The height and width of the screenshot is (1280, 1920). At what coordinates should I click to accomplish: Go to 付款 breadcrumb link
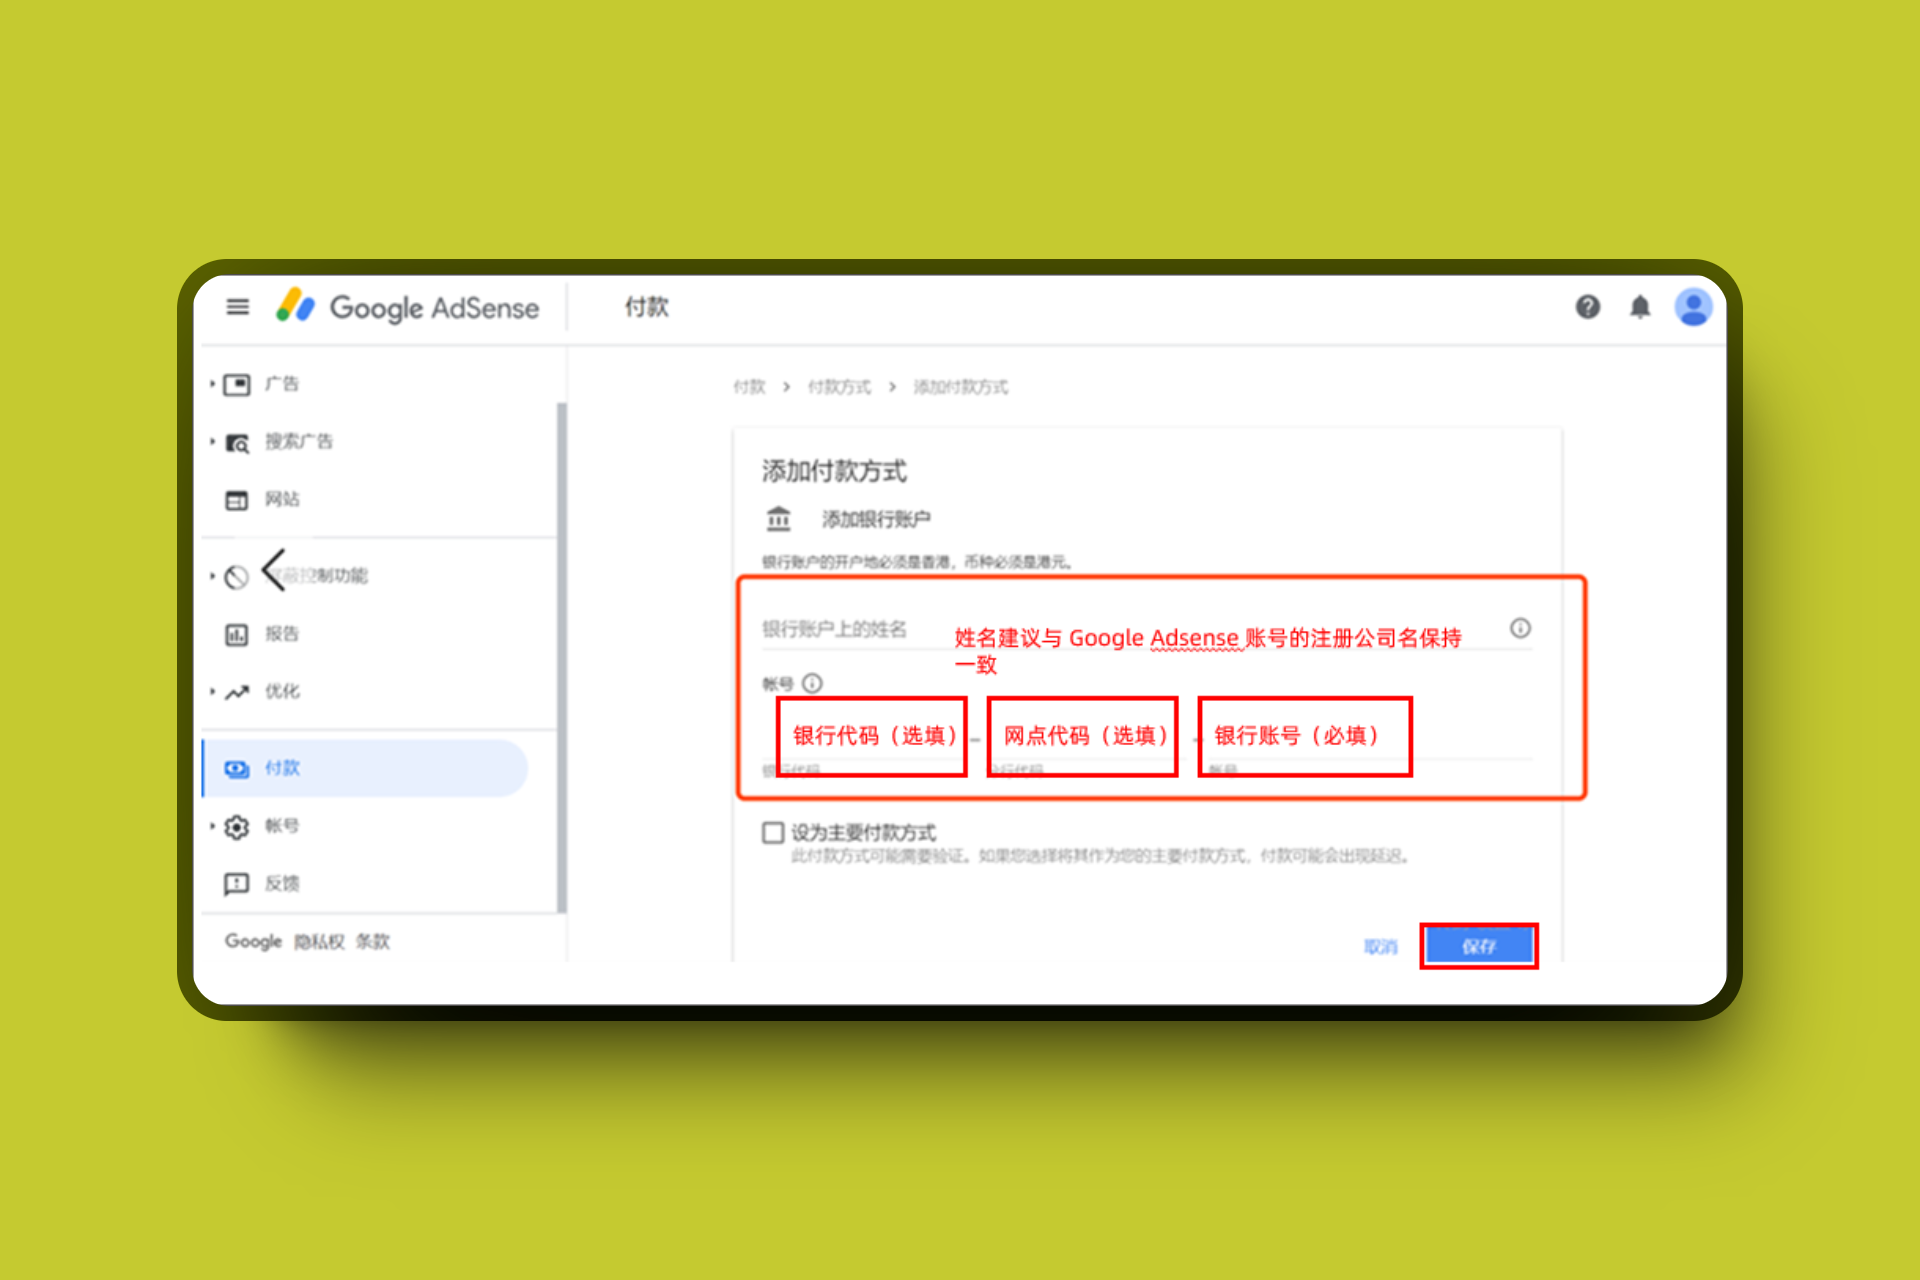749,387
